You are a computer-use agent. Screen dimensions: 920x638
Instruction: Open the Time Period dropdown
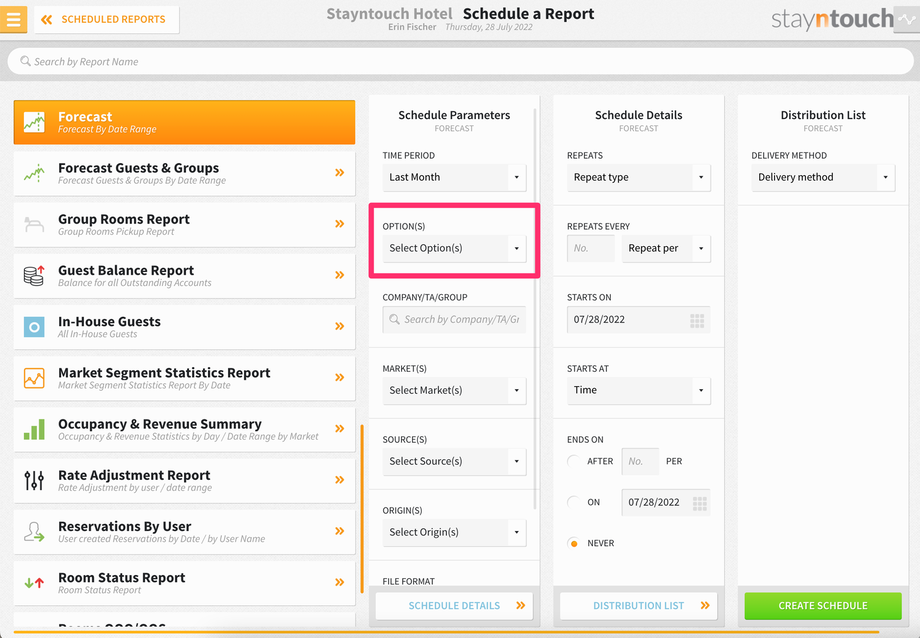(454, 177)
